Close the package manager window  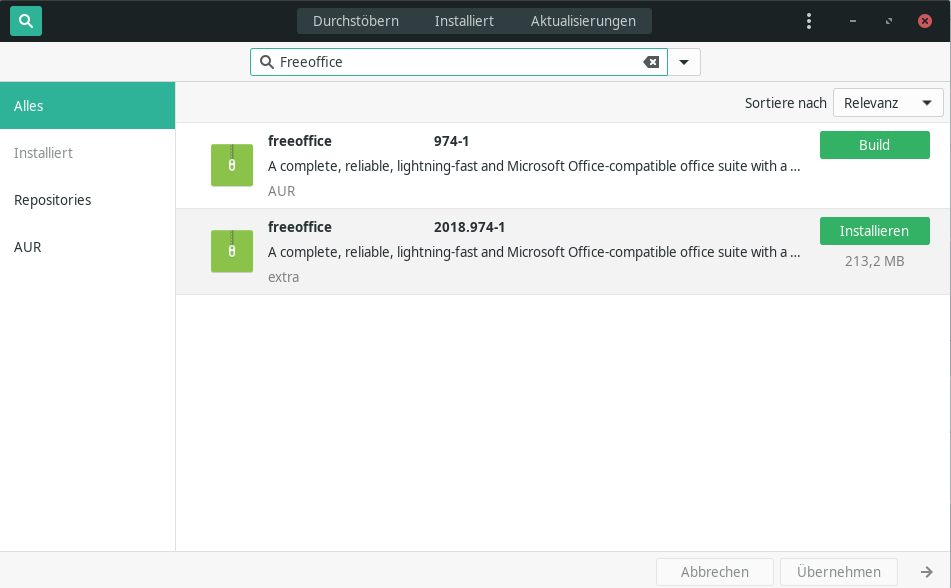(x=924, y=21)
